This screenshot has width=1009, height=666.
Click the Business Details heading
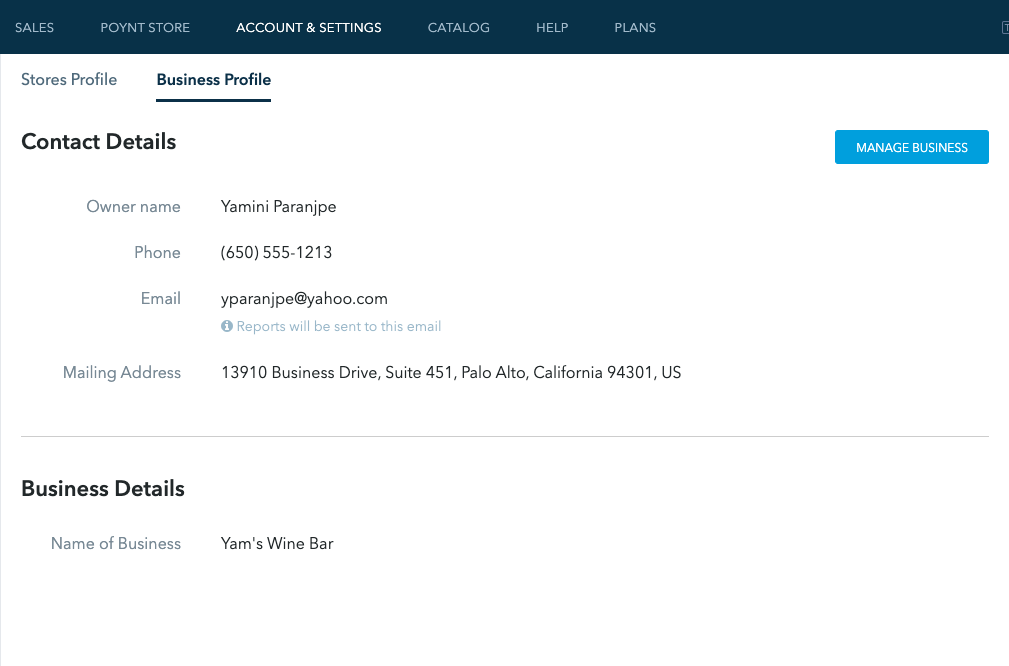(103, 488)
